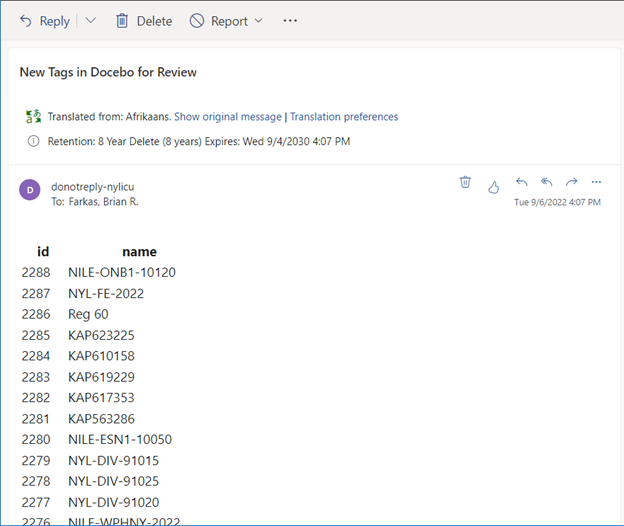Click recipient Farkas, Brian R.
The width and height of the screenshot is (624, 526).
103,202
